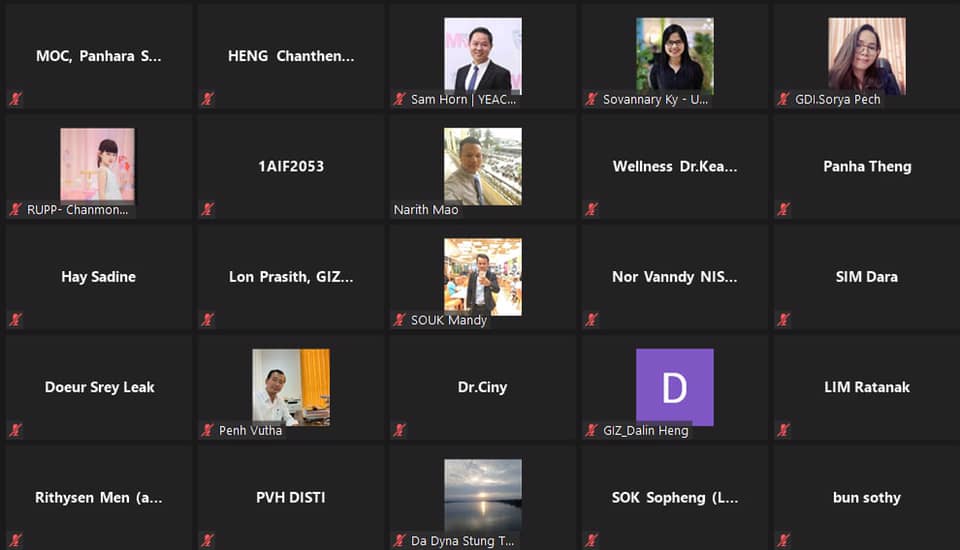Click muted mic icon on bun sothy tile

784,540
